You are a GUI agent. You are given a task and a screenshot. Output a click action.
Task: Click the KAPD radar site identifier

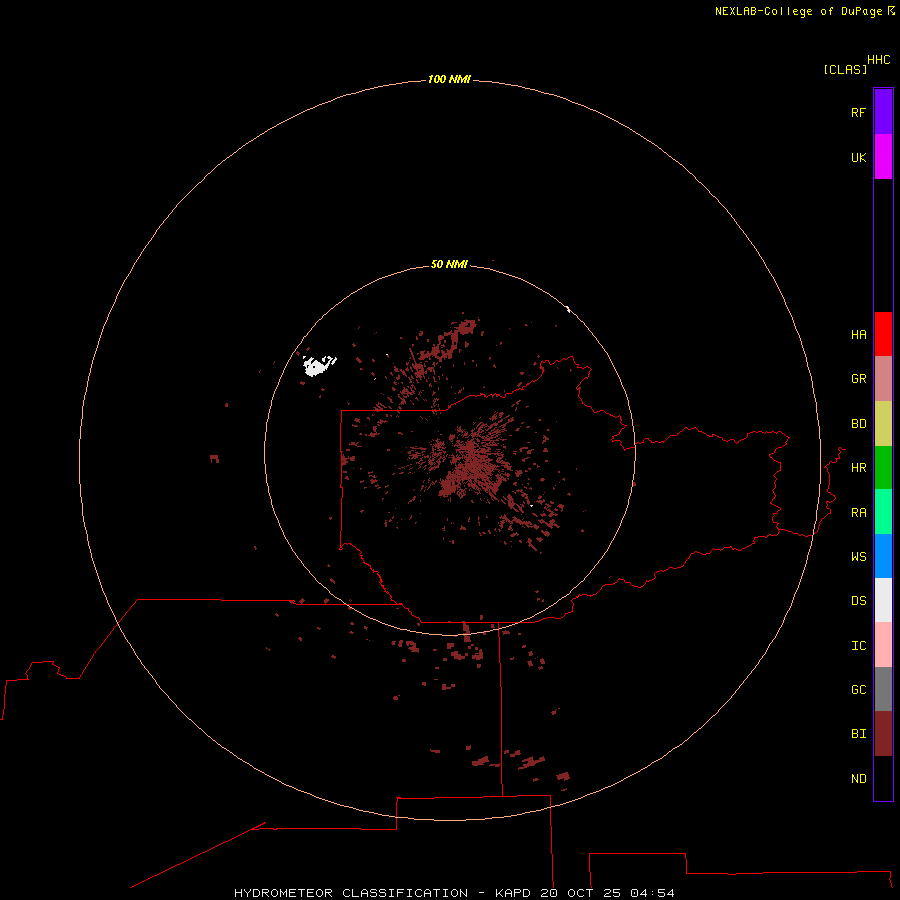pyautogui.click(x=513, y=893)
